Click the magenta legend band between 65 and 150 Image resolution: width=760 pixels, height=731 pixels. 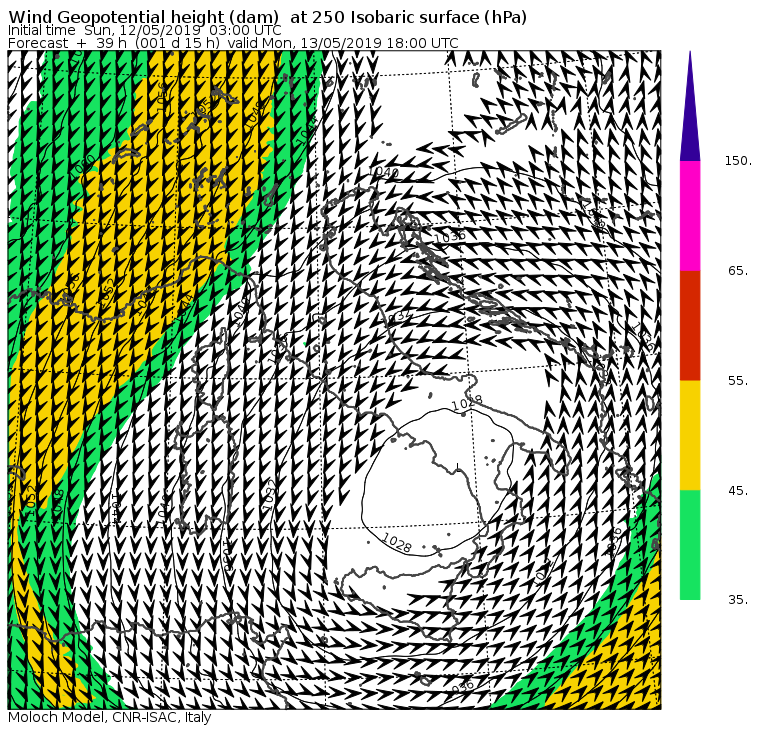(690, 216)
